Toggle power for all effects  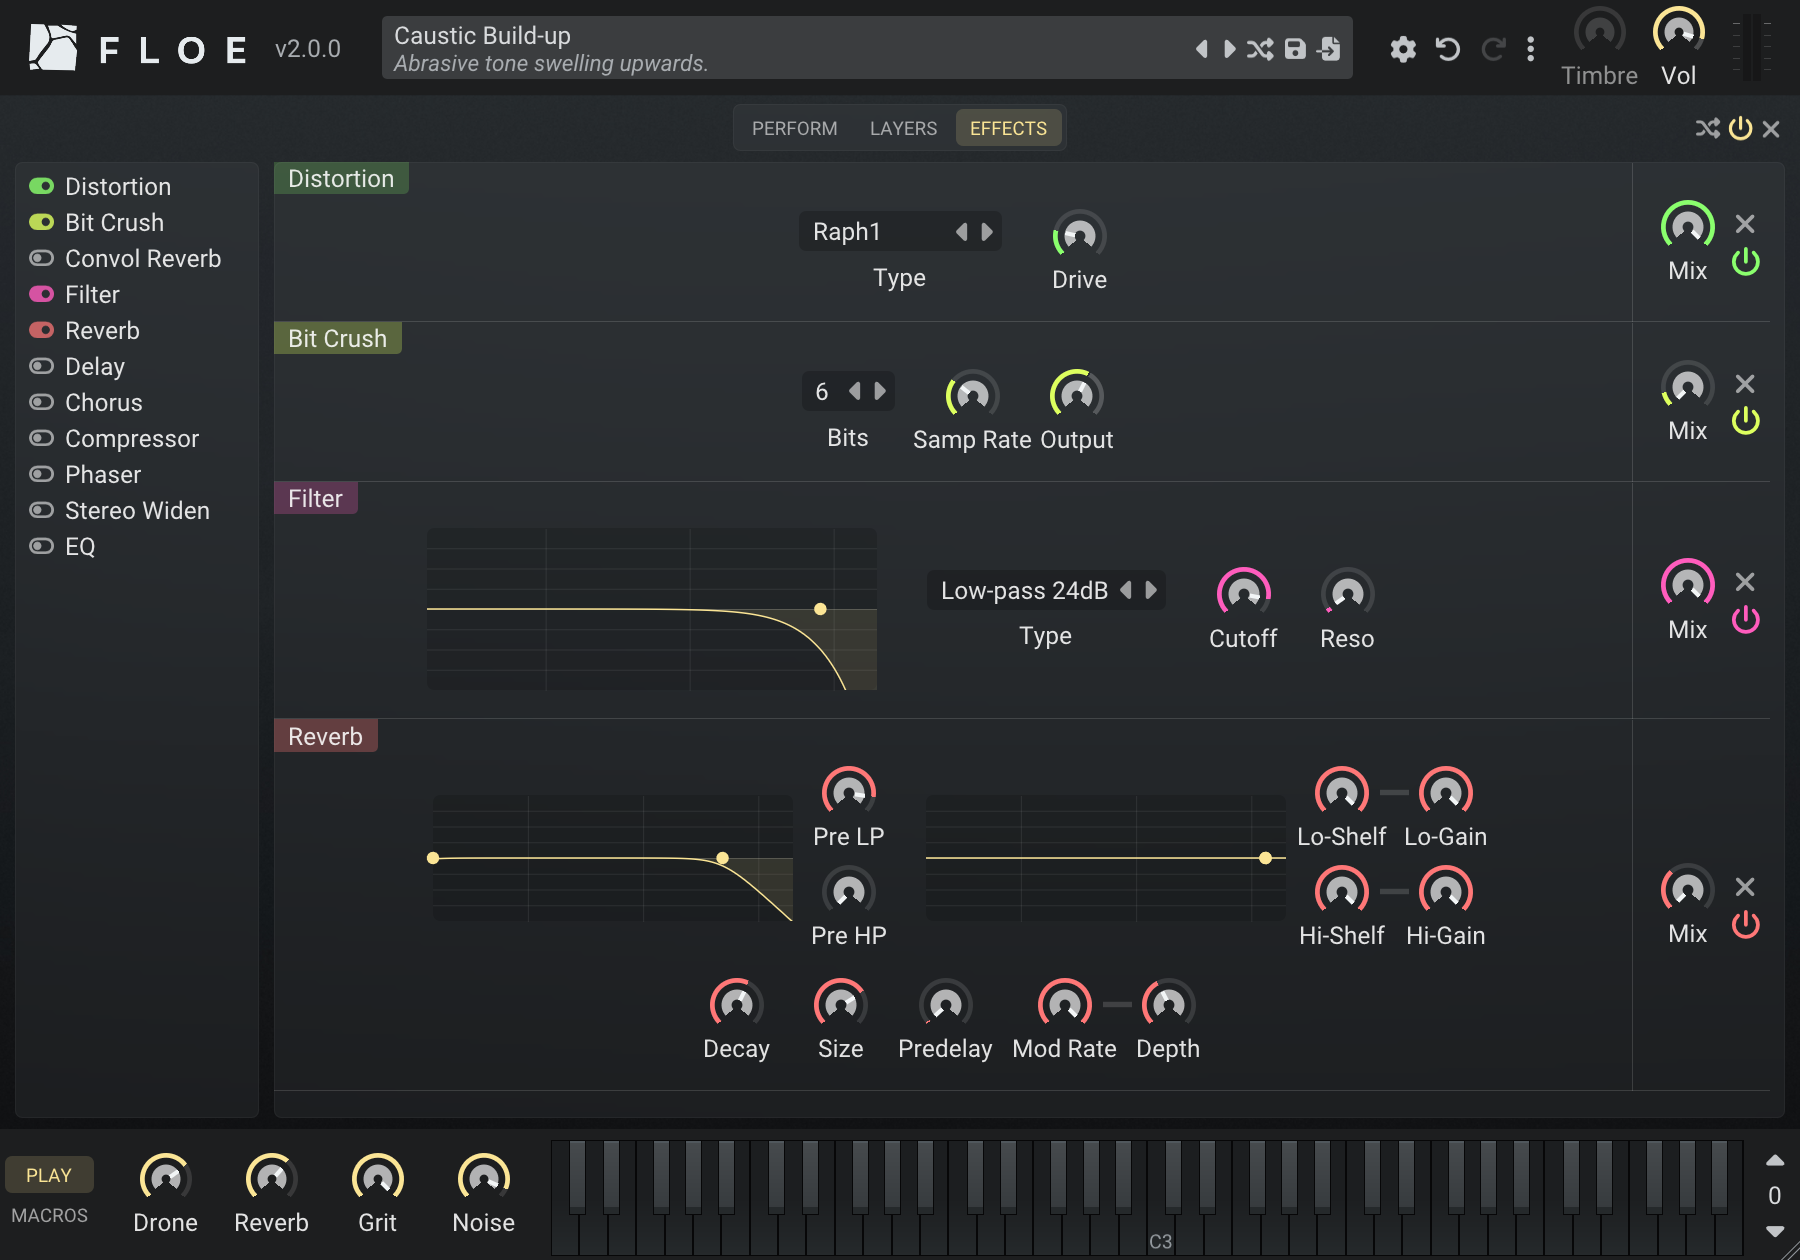[x=1741, y=128]
